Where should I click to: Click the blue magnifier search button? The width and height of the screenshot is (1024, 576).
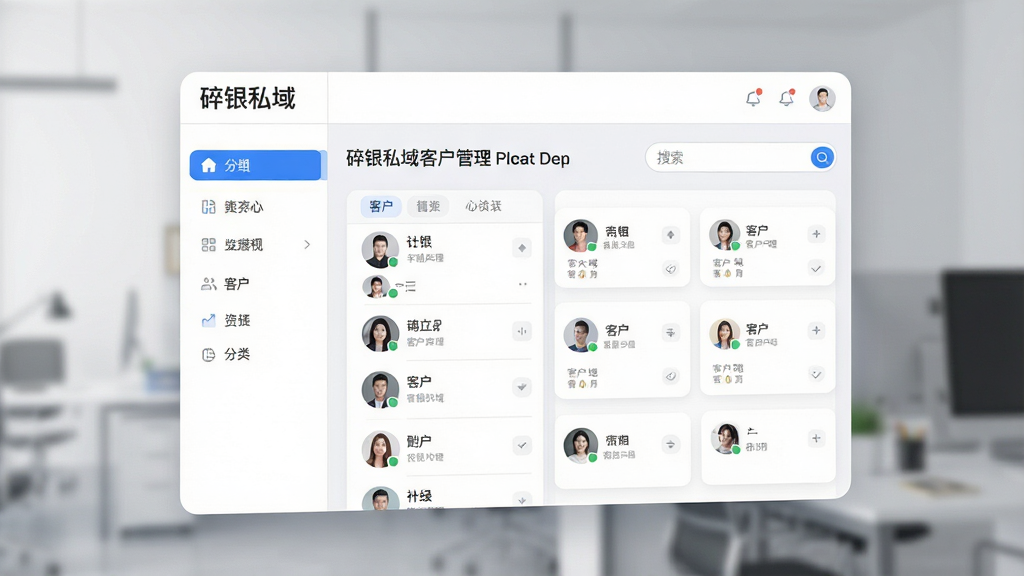coord(822,157)
